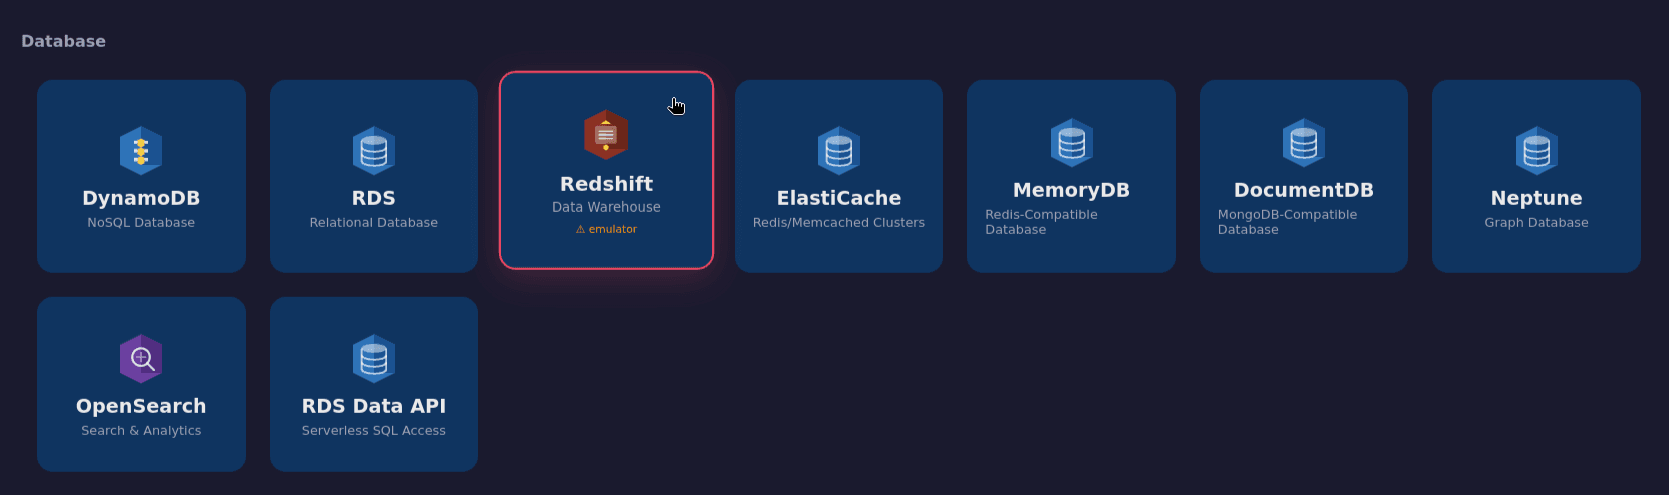The image size is (1669, 495).
Task: Click the Database section heading
Action: coord(64,41)
